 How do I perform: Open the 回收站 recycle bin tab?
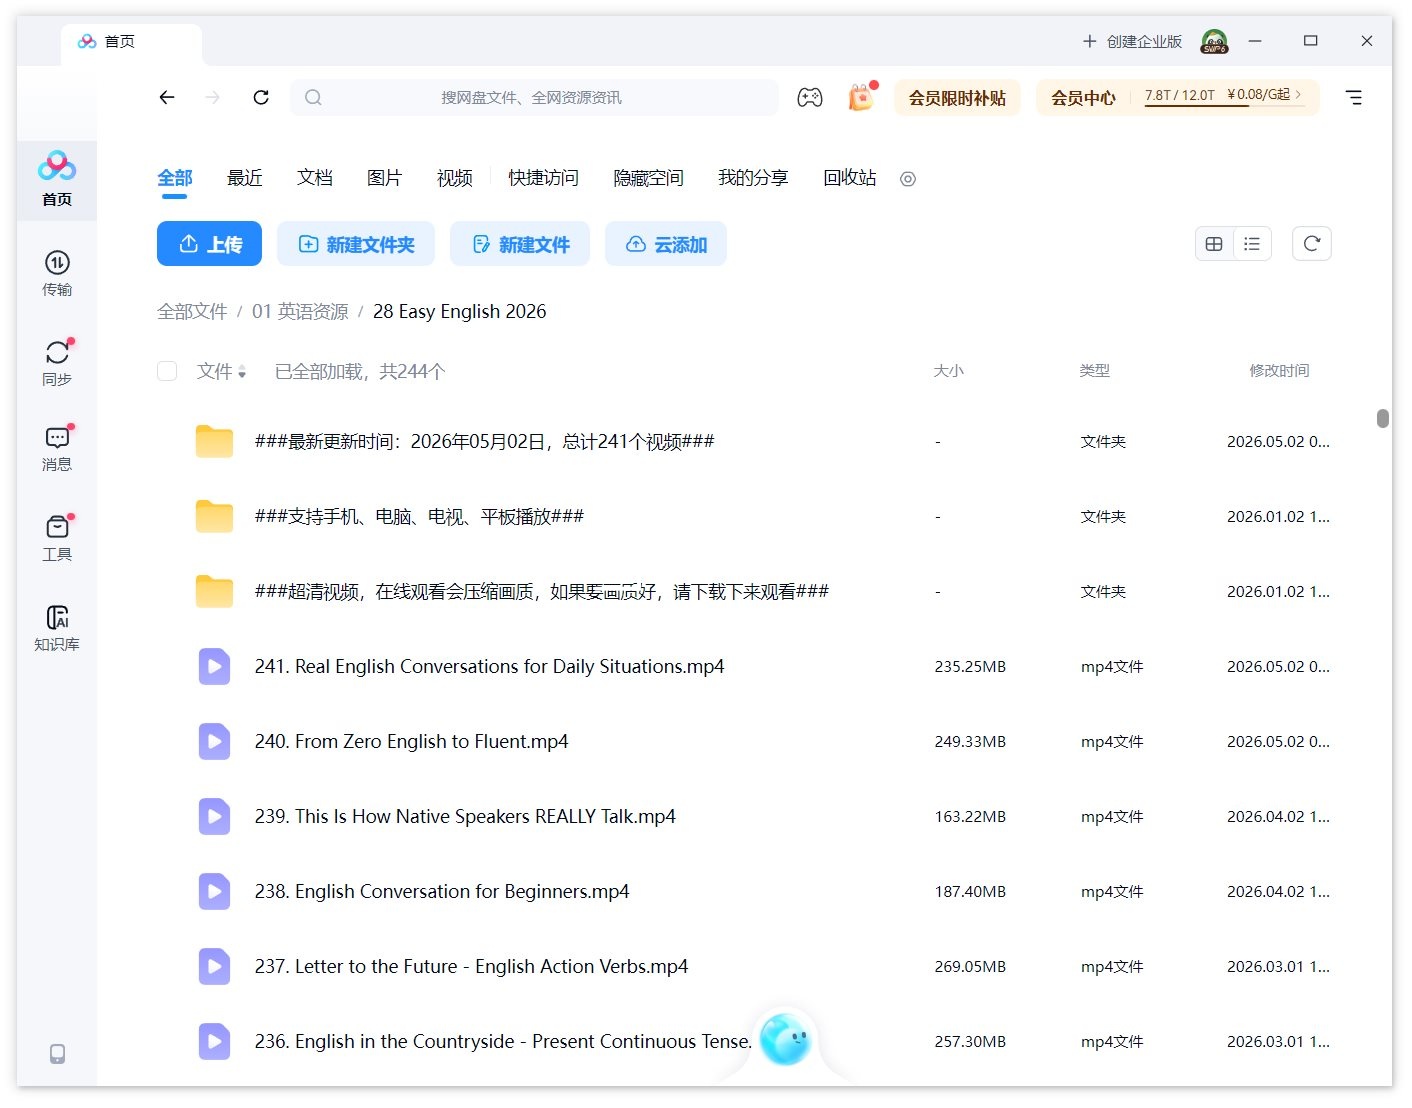click(x=850, y=178)
